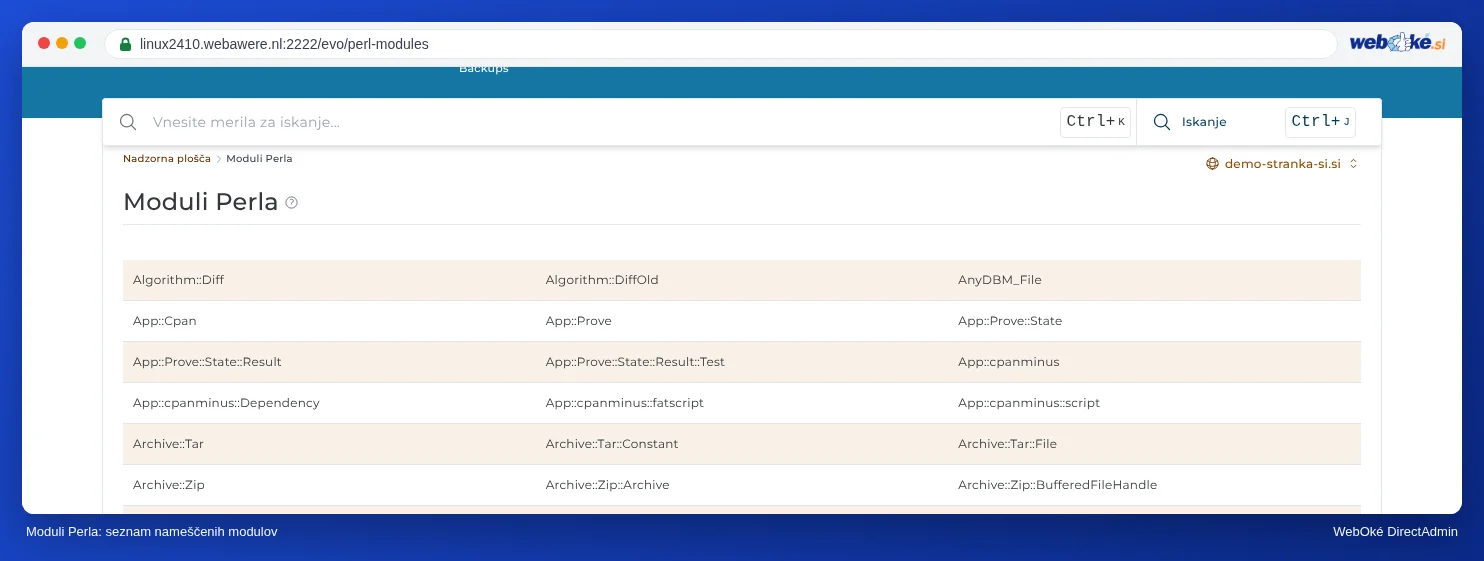This screenshot has height=561, width=1484.
Task: Click the breadcrumb chevron after Nadzorna plošča
Action: click(x=218, y=159)
